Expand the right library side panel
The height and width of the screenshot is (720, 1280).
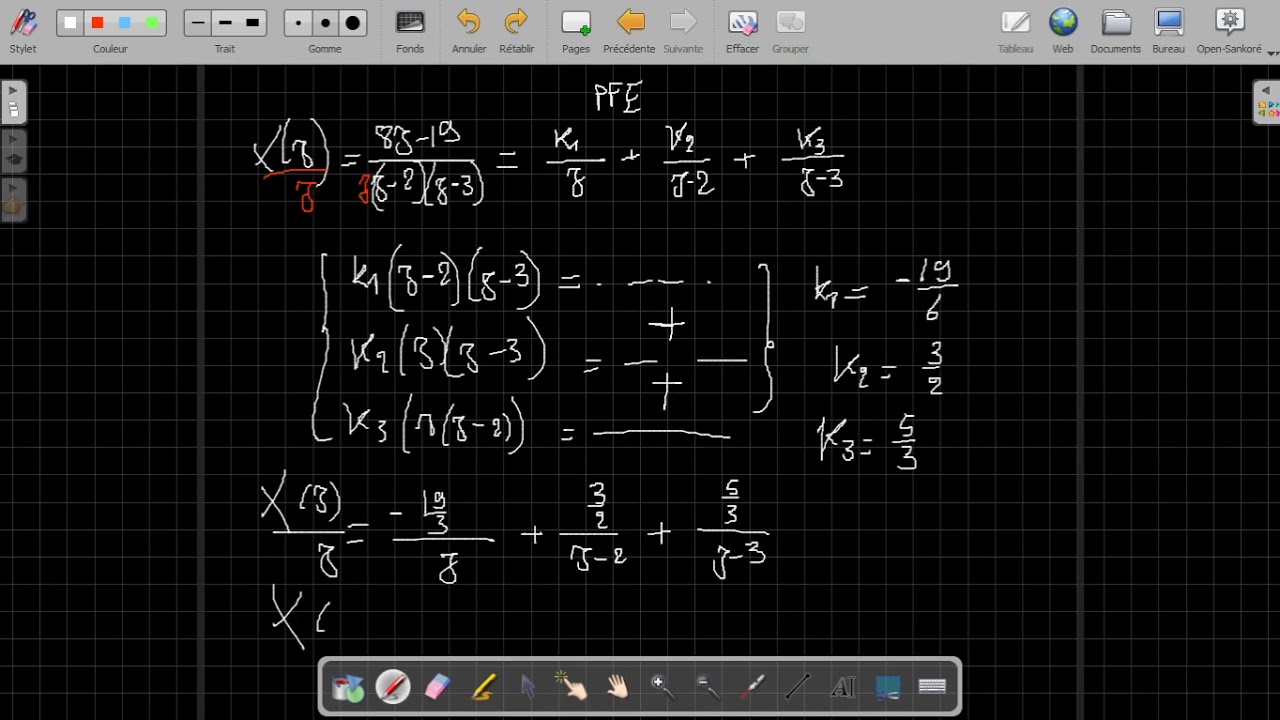coord(1266,102)
